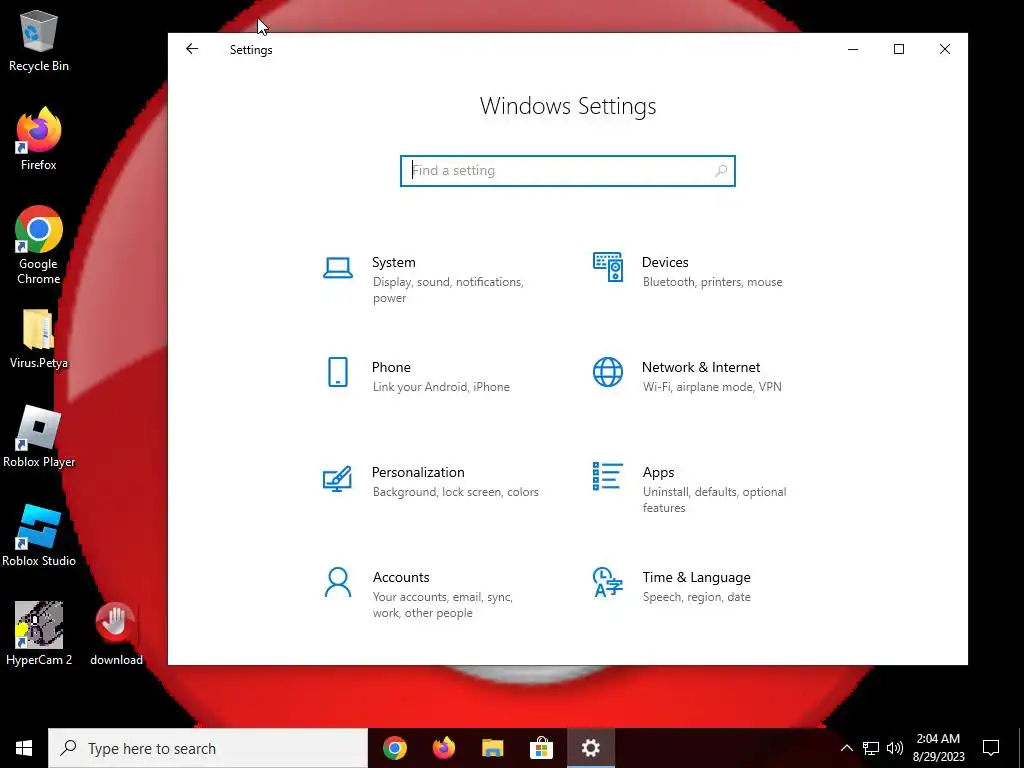Click the Network & Internet heading
The height and width of the screenshot is (768, 1024).
(x=701, y=367)
